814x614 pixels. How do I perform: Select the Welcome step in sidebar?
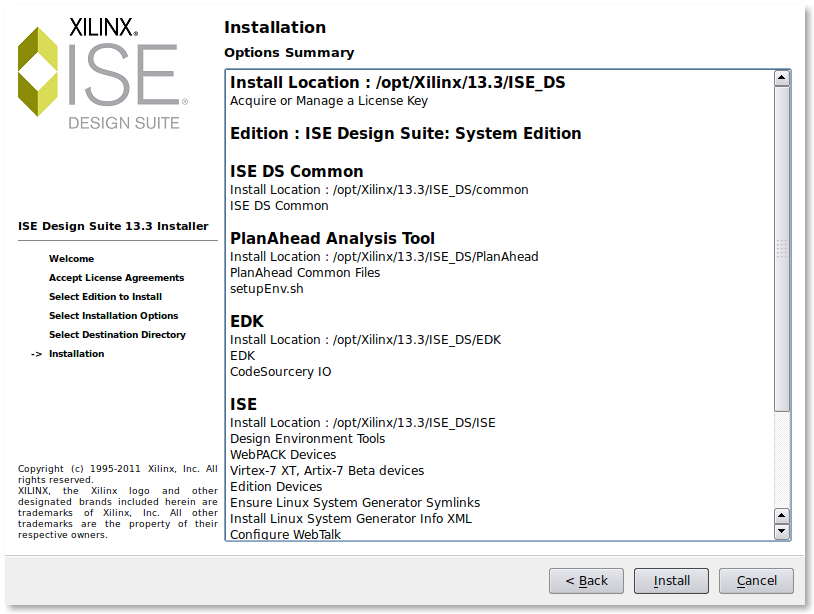[72, 258]
